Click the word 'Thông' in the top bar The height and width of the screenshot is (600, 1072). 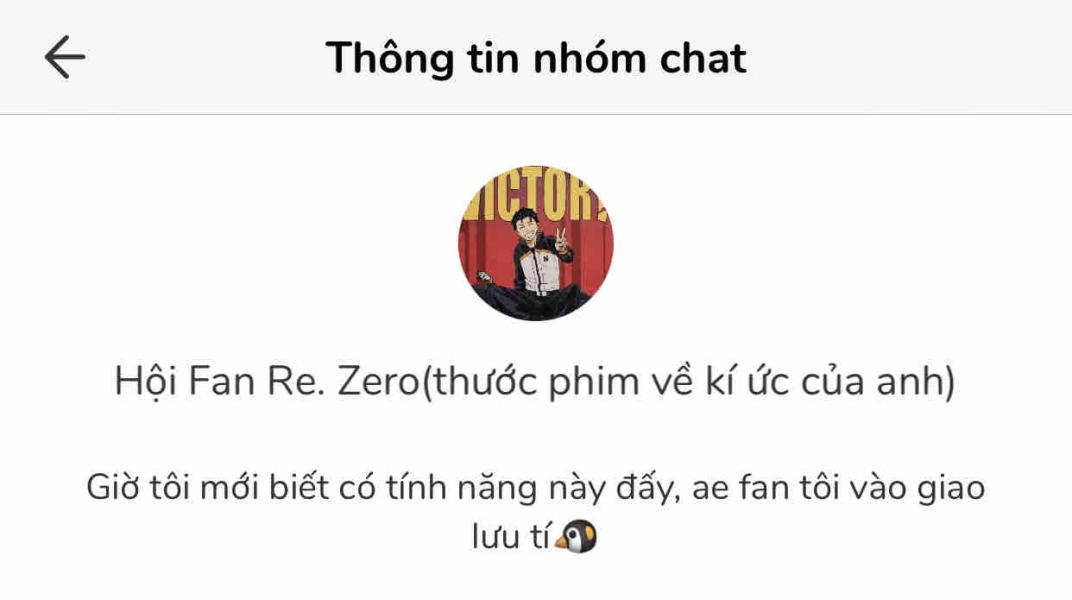(x=390, y=57)
